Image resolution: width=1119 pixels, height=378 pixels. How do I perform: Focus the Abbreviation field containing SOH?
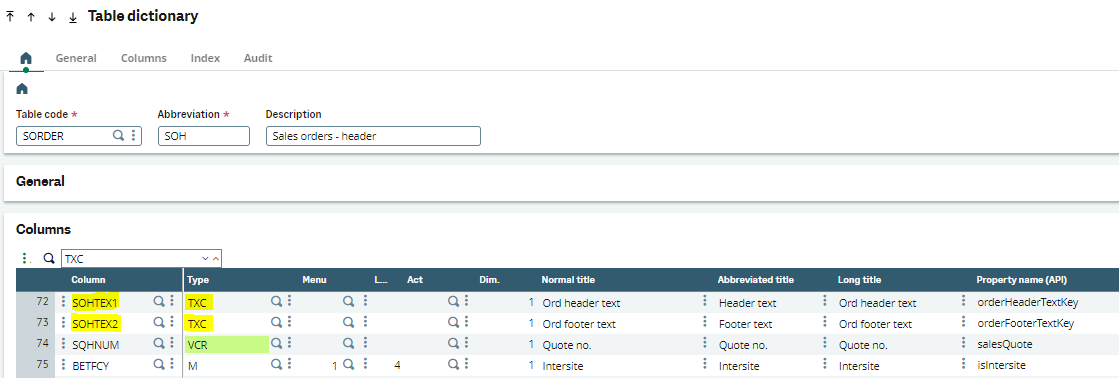coord(203,136)
